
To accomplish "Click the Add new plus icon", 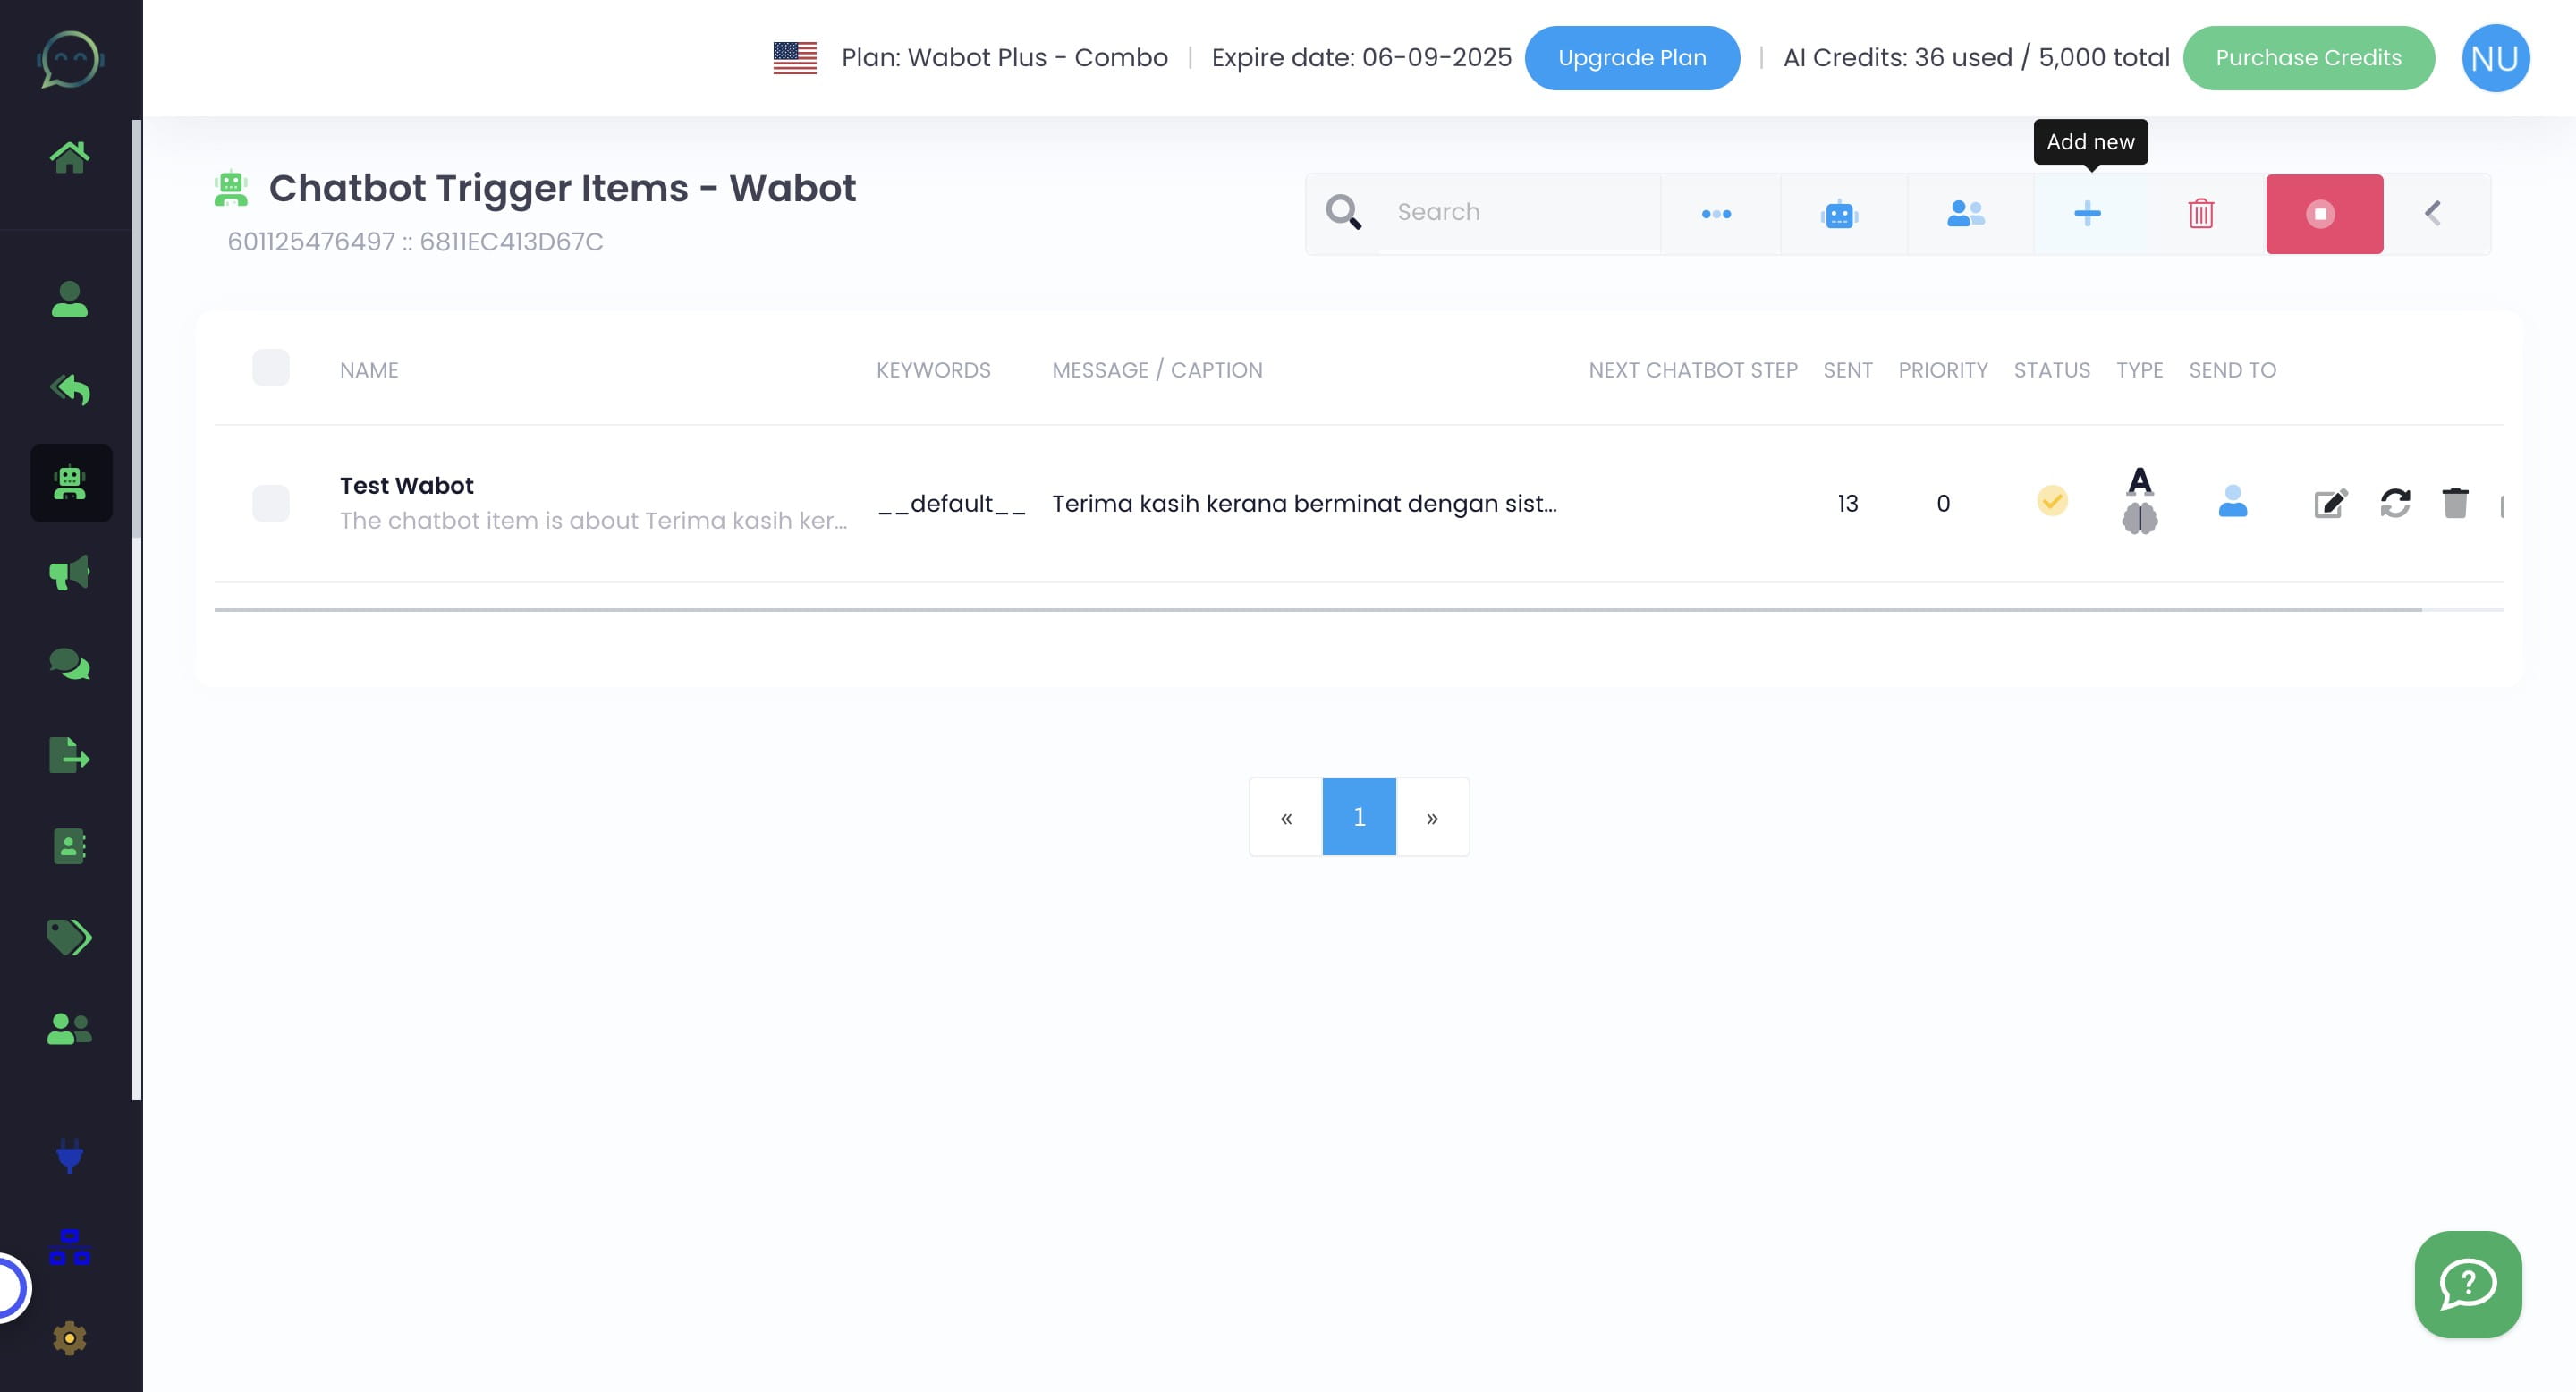I will 2087,213.
